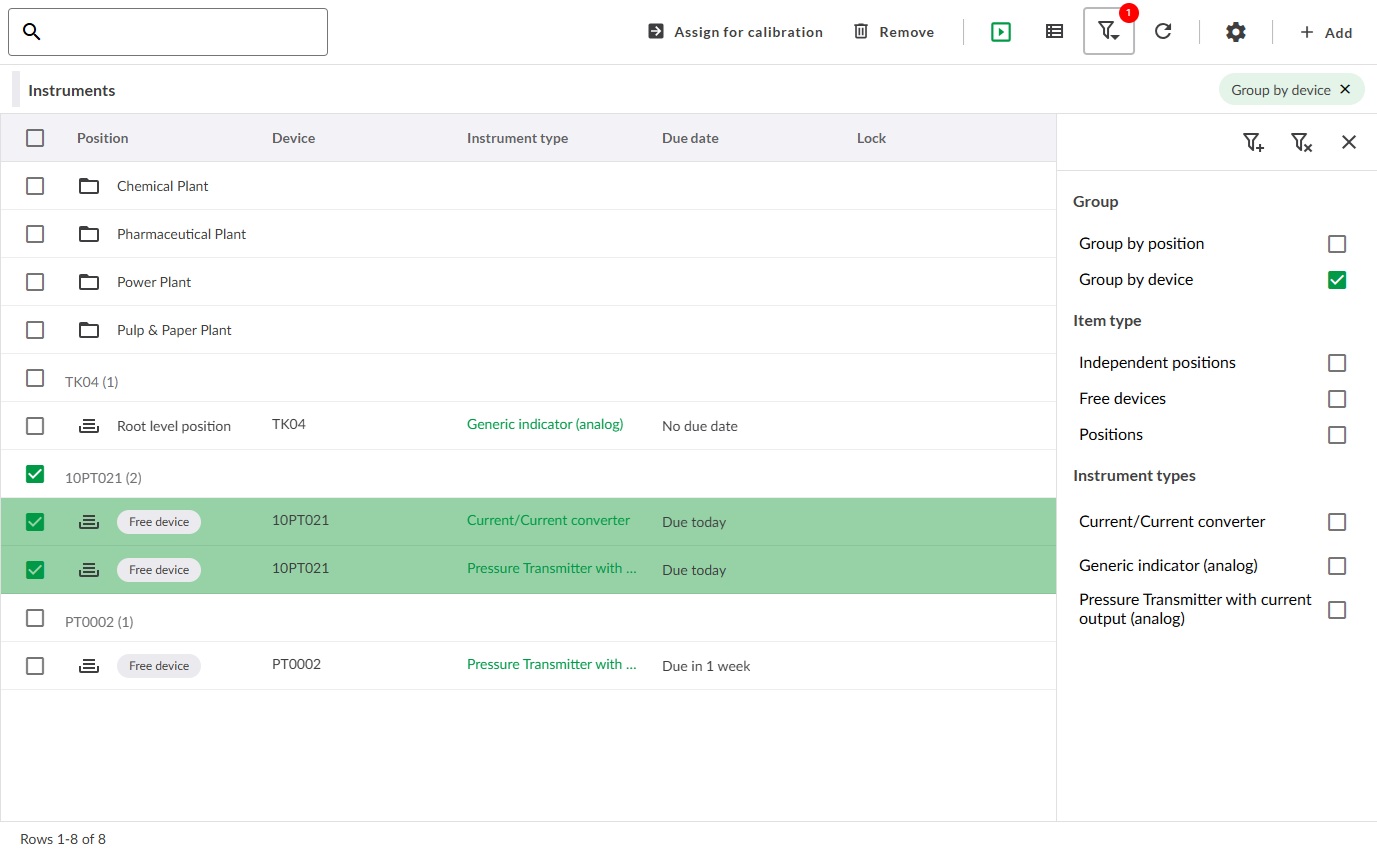This screenshot has height=858, width=1377.
Task: Toggle the filter dropdown button with badge
Action: (1108, 32)
